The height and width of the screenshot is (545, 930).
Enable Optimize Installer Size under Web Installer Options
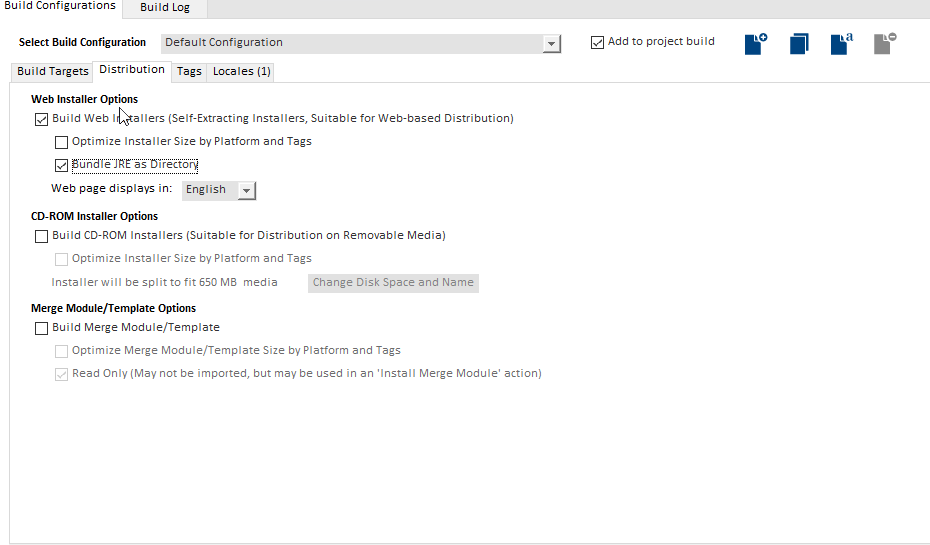[x=62, y=142]
